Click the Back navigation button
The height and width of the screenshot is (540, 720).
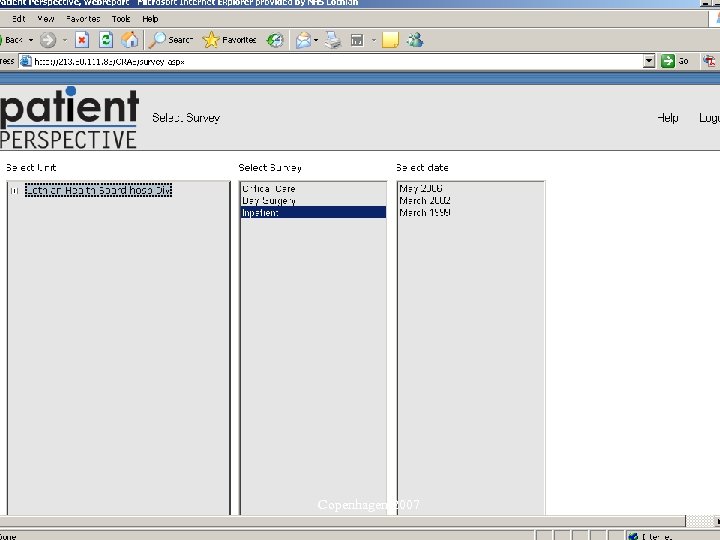click(x=11, y=40)
